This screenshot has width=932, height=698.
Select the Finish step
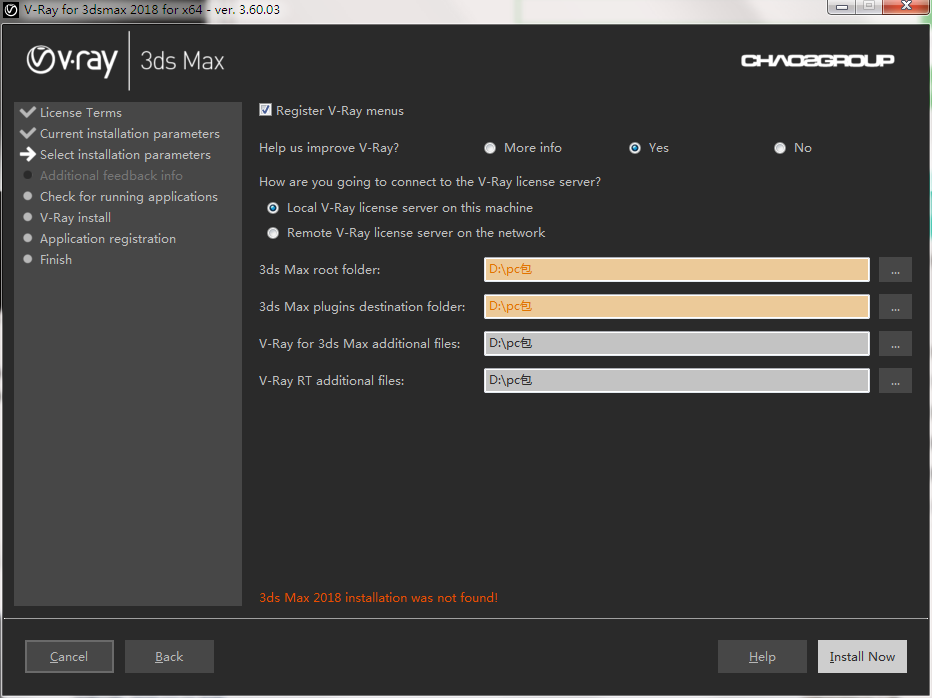coord(56,259)
